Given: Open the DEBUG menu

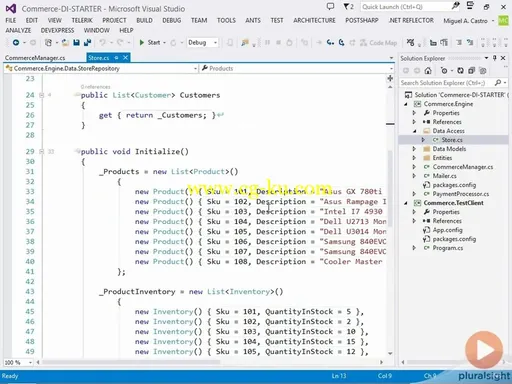Looking at the screenshot, I should click(172, 20).
